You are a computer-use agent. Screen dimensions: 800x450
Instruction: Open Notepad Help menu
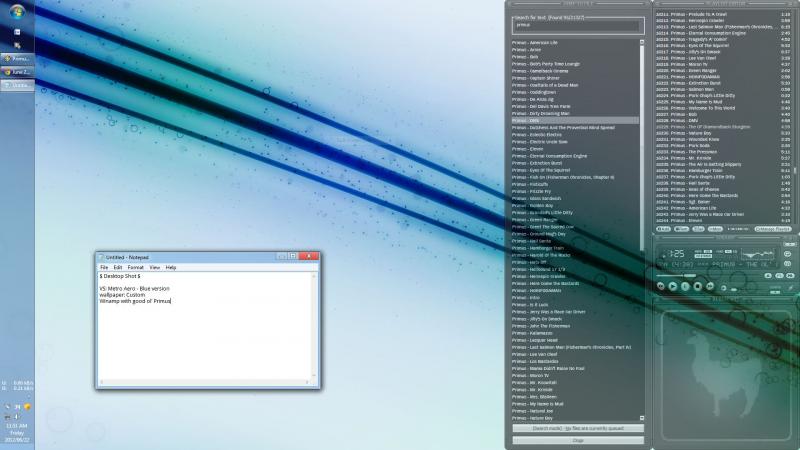tap(171, 267)
